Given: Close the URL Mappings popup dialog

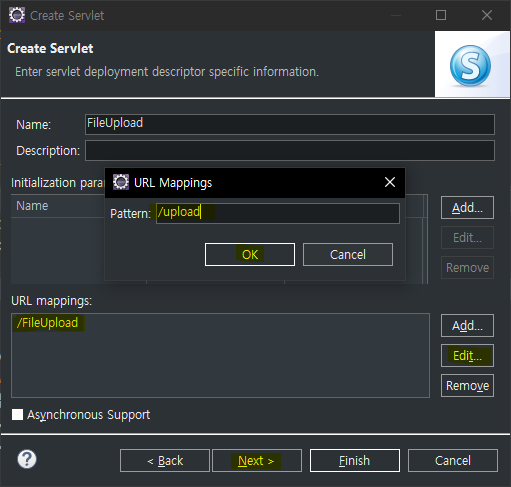Looking at the screenshot, I should coord(390,182).
